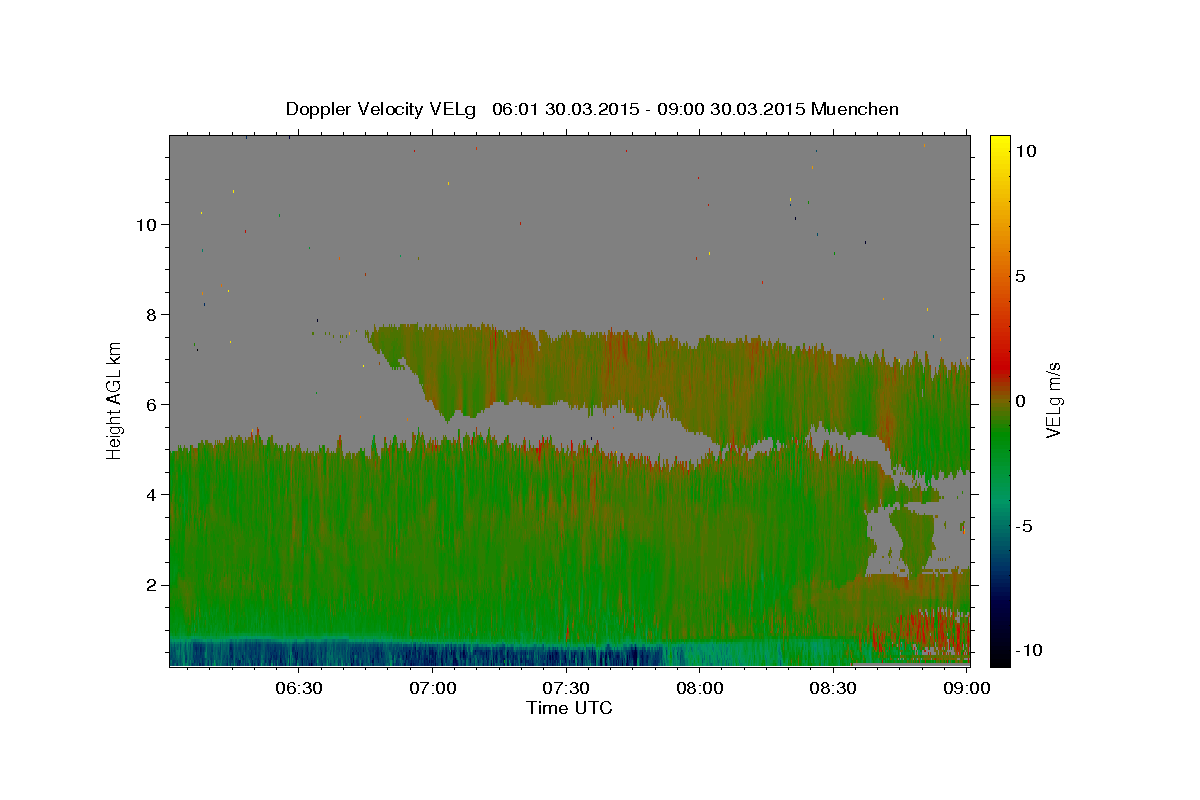
Task: Click the height axis label 4
Action: coord(150,494)
